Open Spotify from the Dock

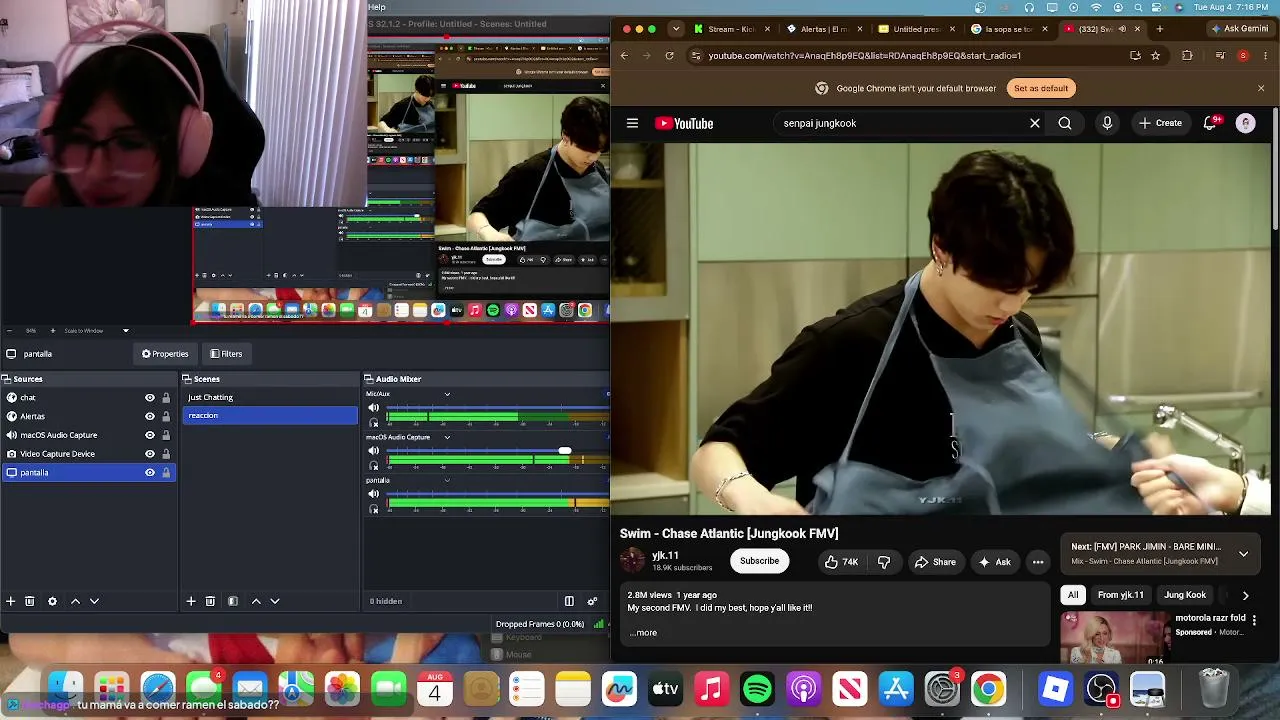(757, 689)
